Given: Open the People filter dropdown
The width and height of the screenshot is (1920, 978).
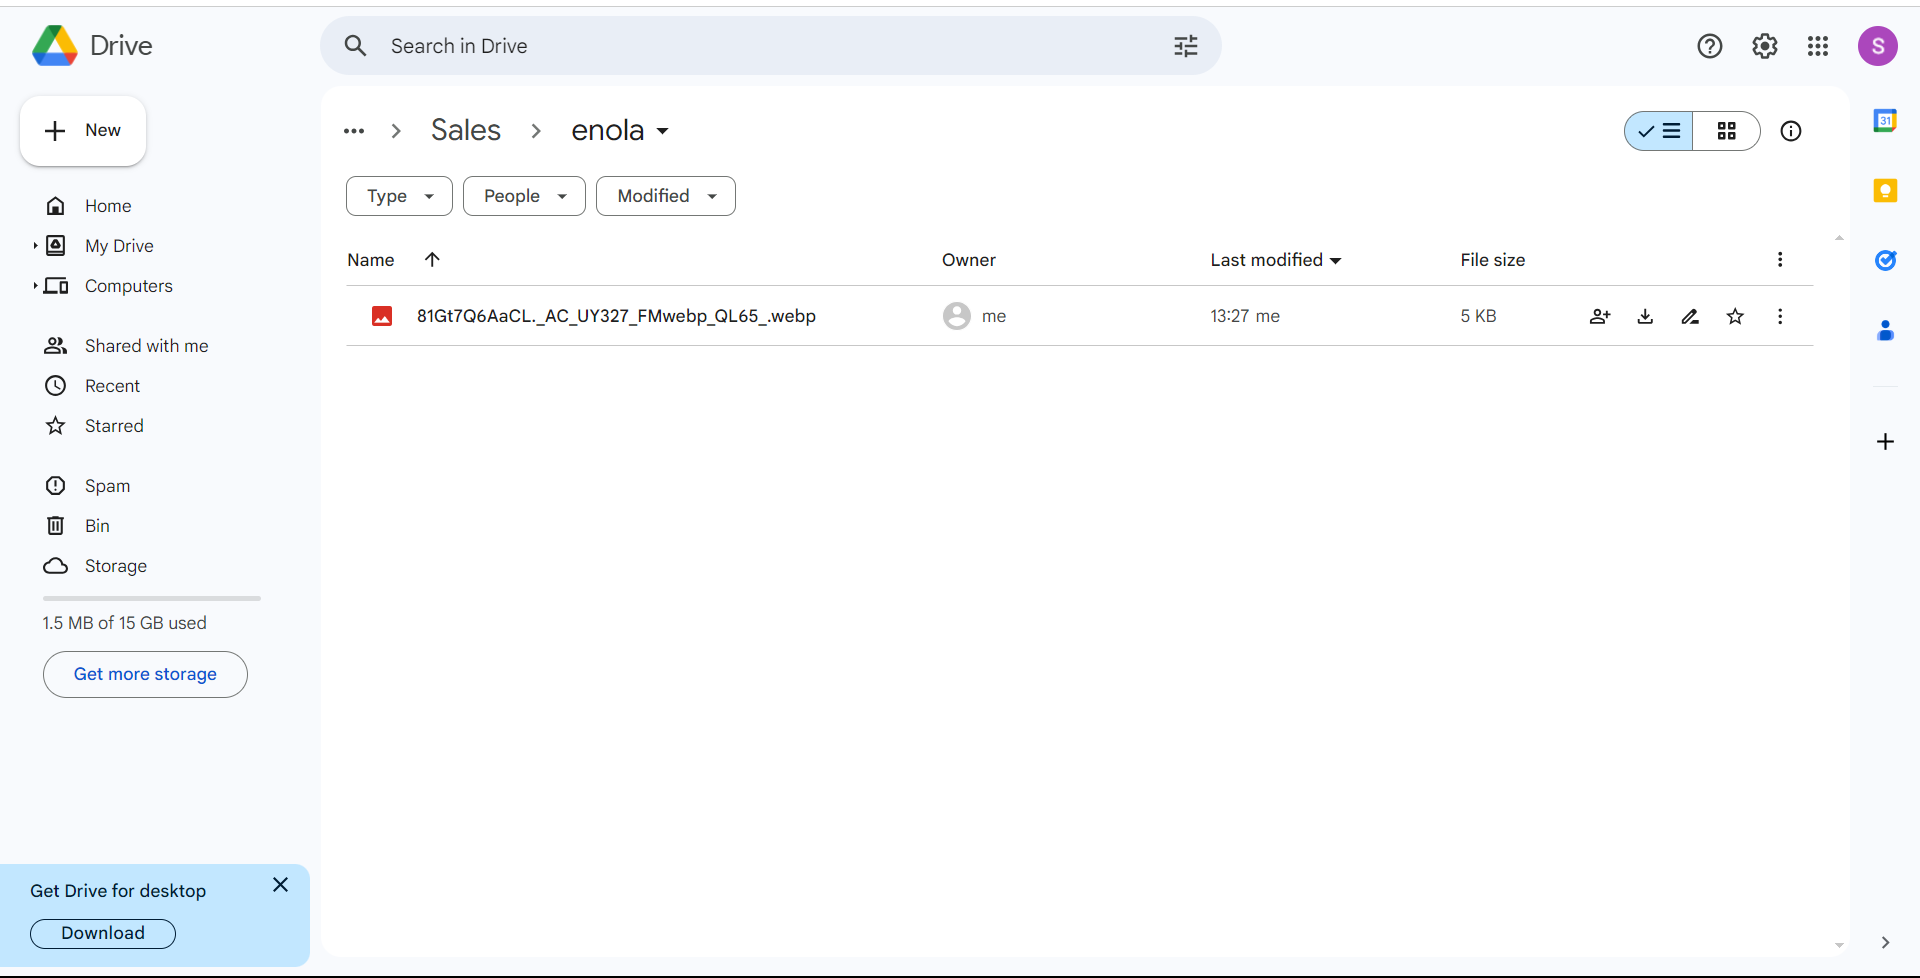Looking at the screenshot, I should [524, 196].
